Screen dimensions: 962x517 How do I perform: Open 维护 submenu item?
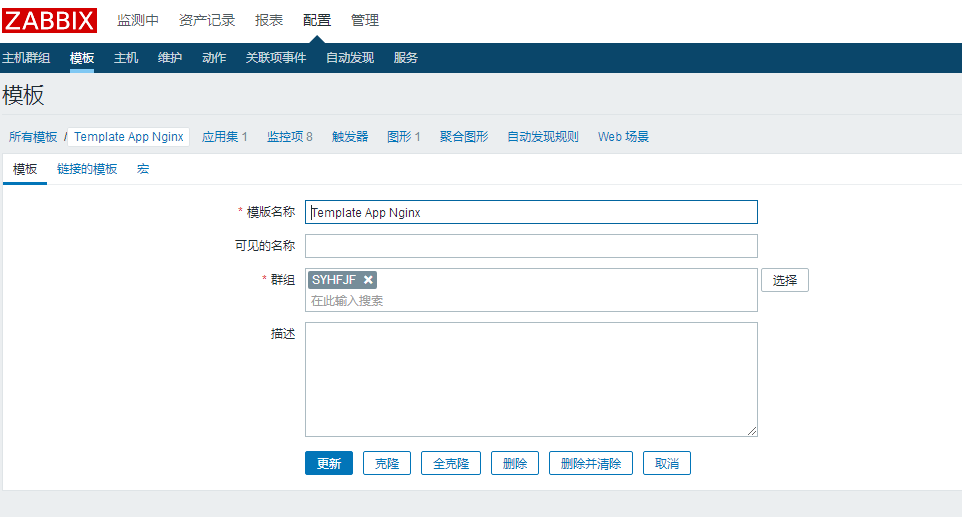pyautogui.click(x=170, y=58)
